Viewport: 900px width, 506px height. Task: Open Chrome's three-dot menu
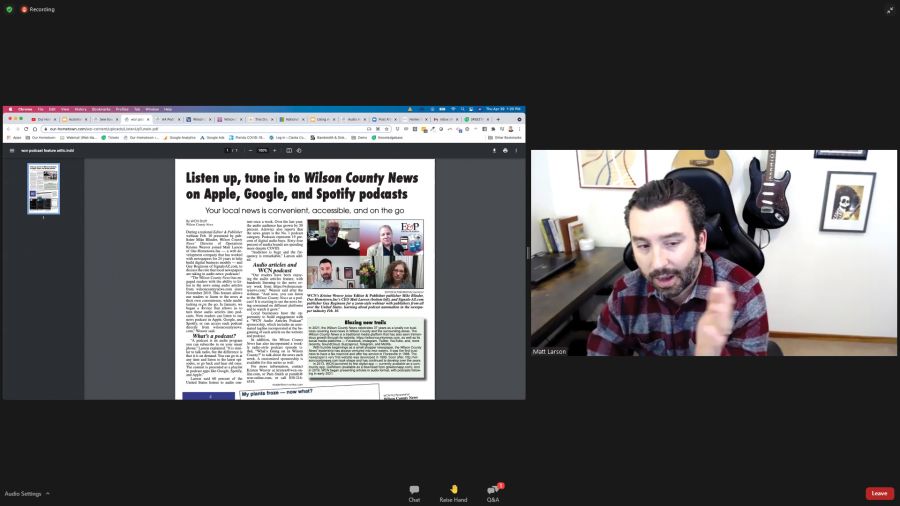pos(519,129)
